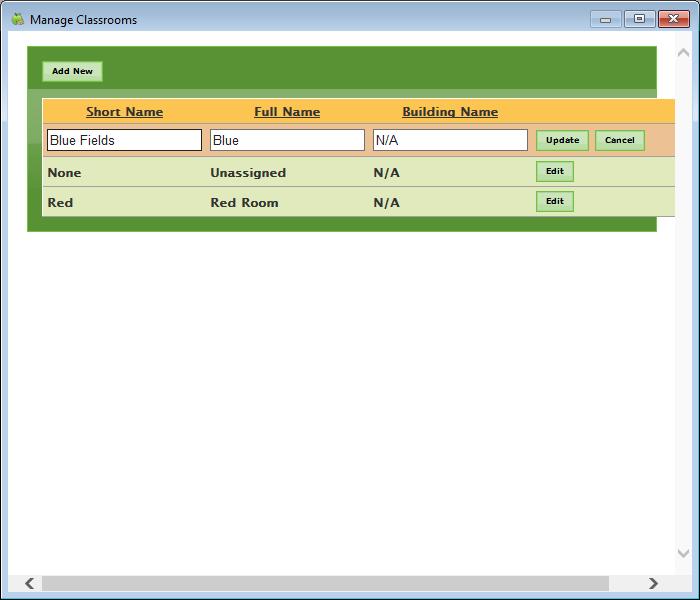Screen dimensions: 700x600
Task: Click the horizontal scrollbar right arrow
Action: click(653, 583)
